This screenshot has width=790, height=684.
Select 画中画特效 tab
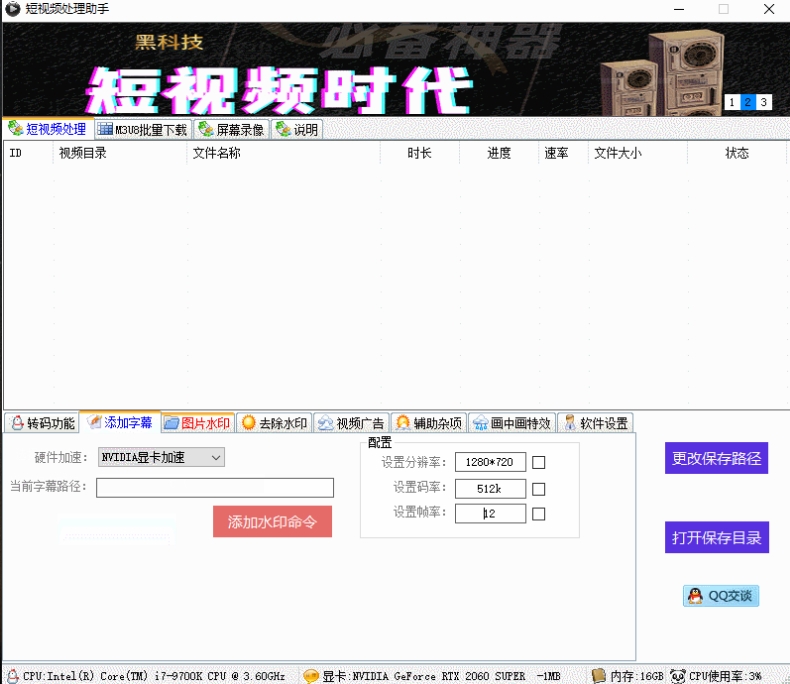point(512,423)
